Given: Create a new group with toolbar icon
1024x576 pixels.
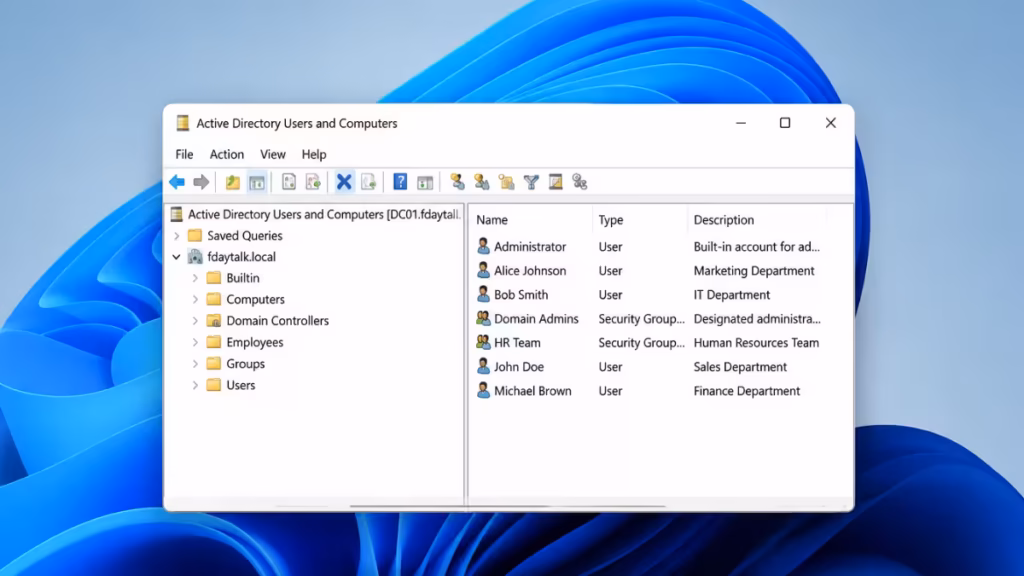Looking at the screenshot, I should [x=482, y=182].
